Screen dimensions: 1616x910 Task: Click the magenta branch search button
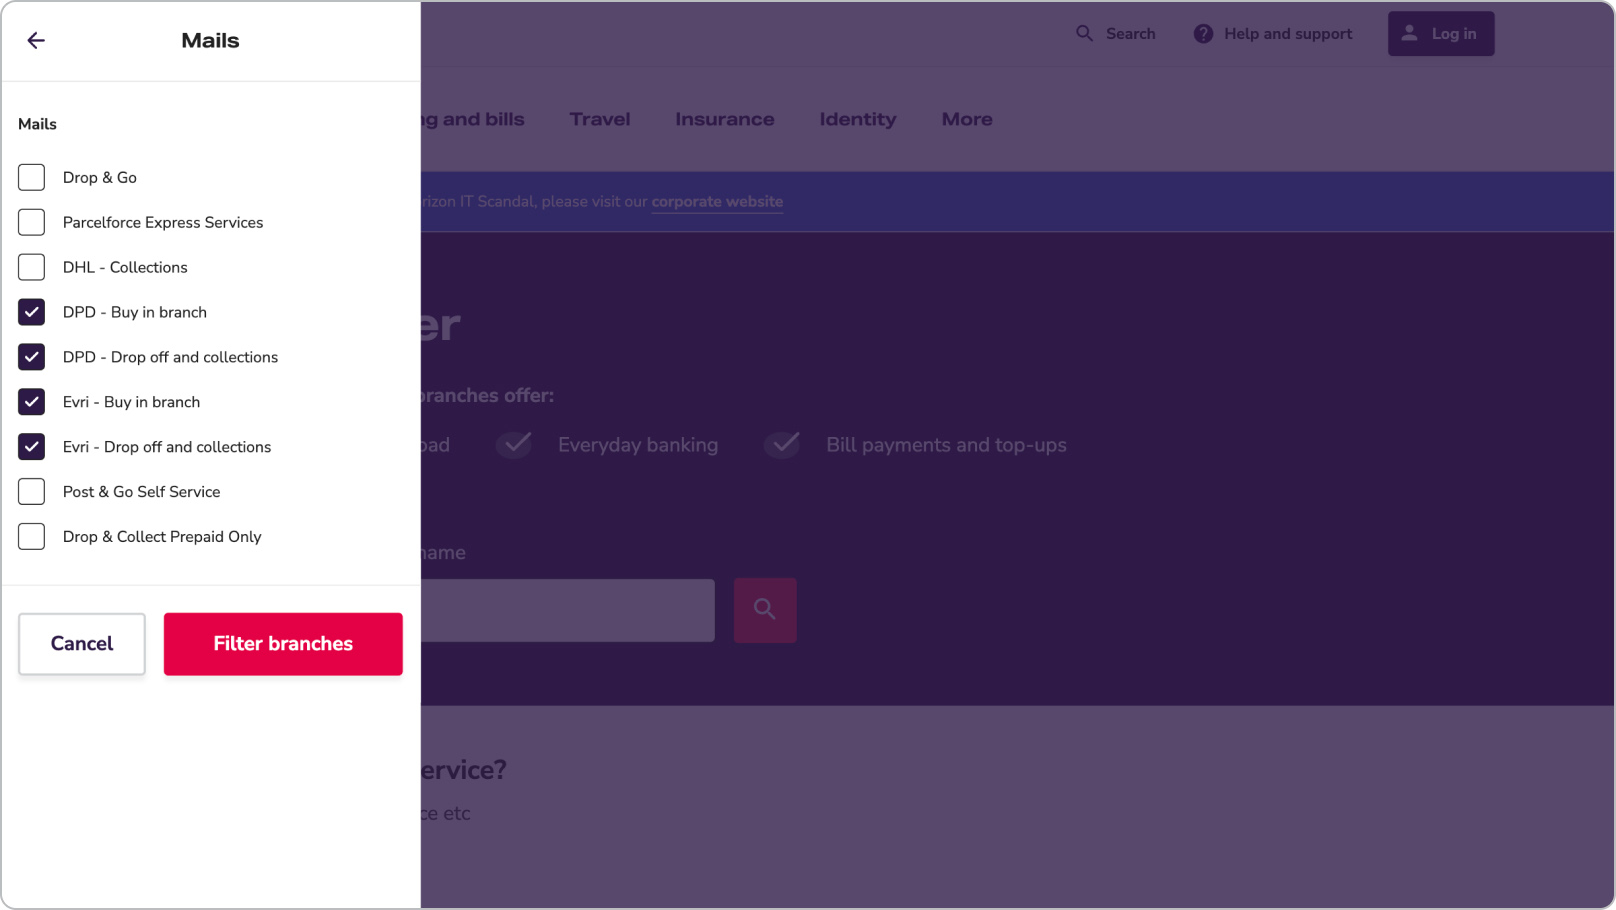[765, 610]
